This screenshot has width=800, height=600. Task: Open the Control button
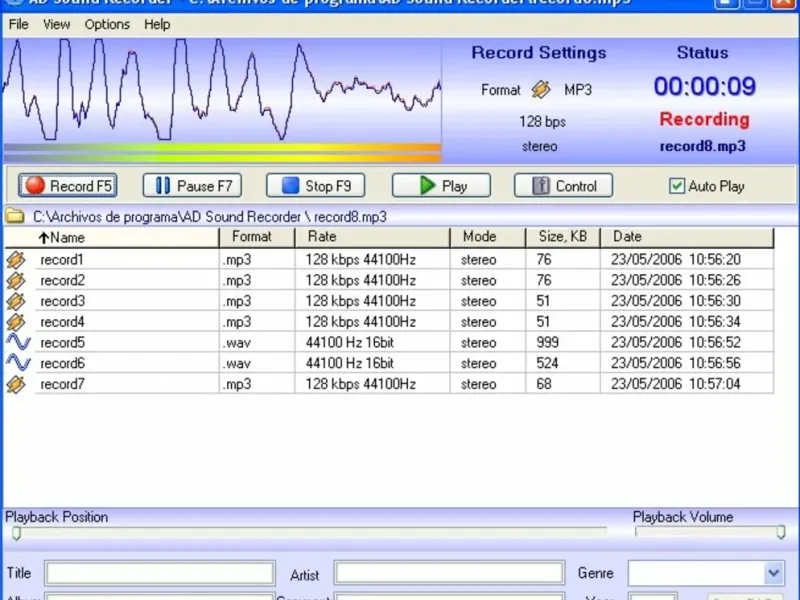coord(563,186)
